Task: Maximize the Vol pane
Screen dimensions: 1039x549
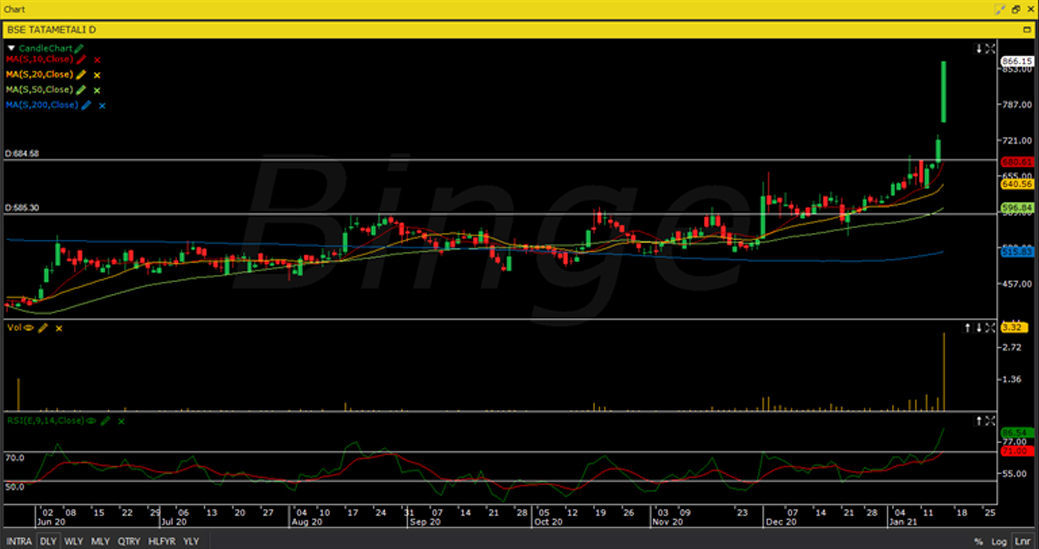Action: [990, 328]
